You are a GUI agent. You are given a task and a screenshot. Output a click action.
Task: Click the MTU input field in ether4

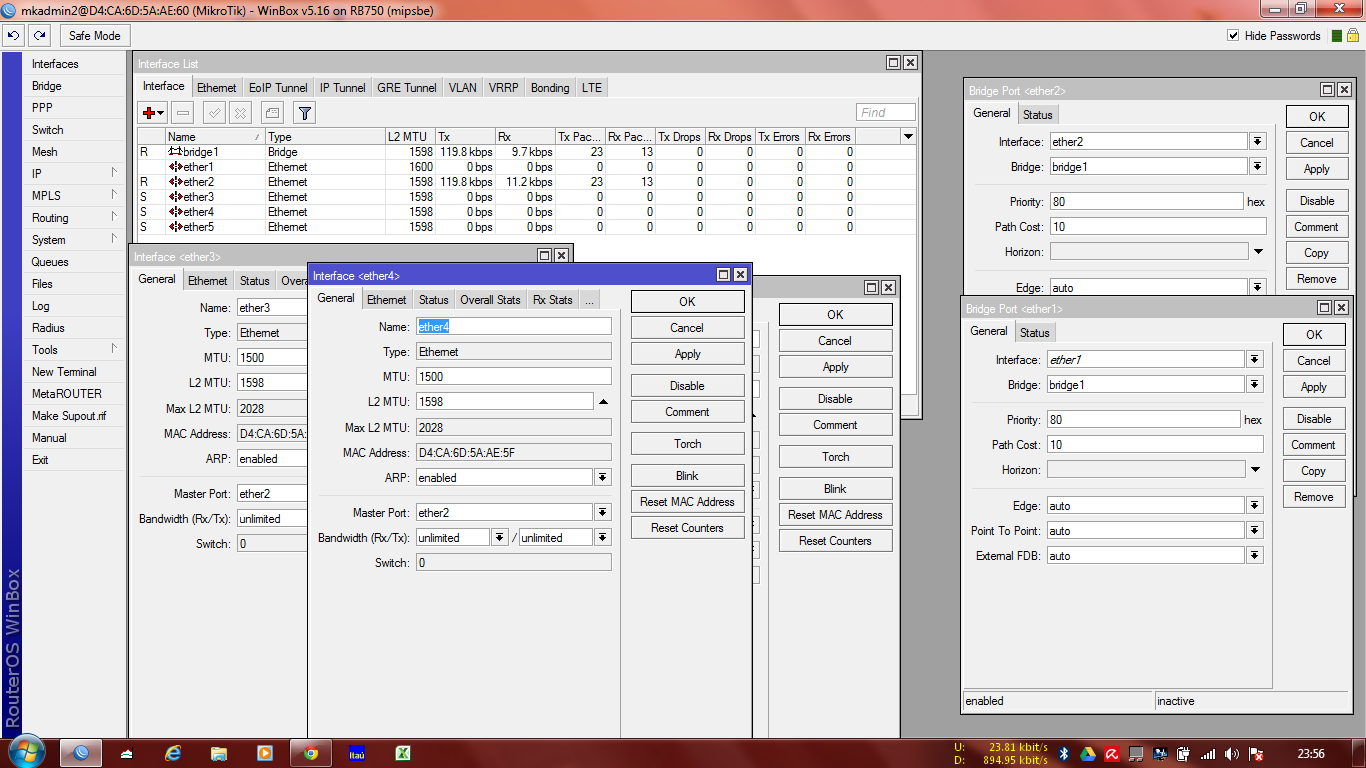click(513, 377)
